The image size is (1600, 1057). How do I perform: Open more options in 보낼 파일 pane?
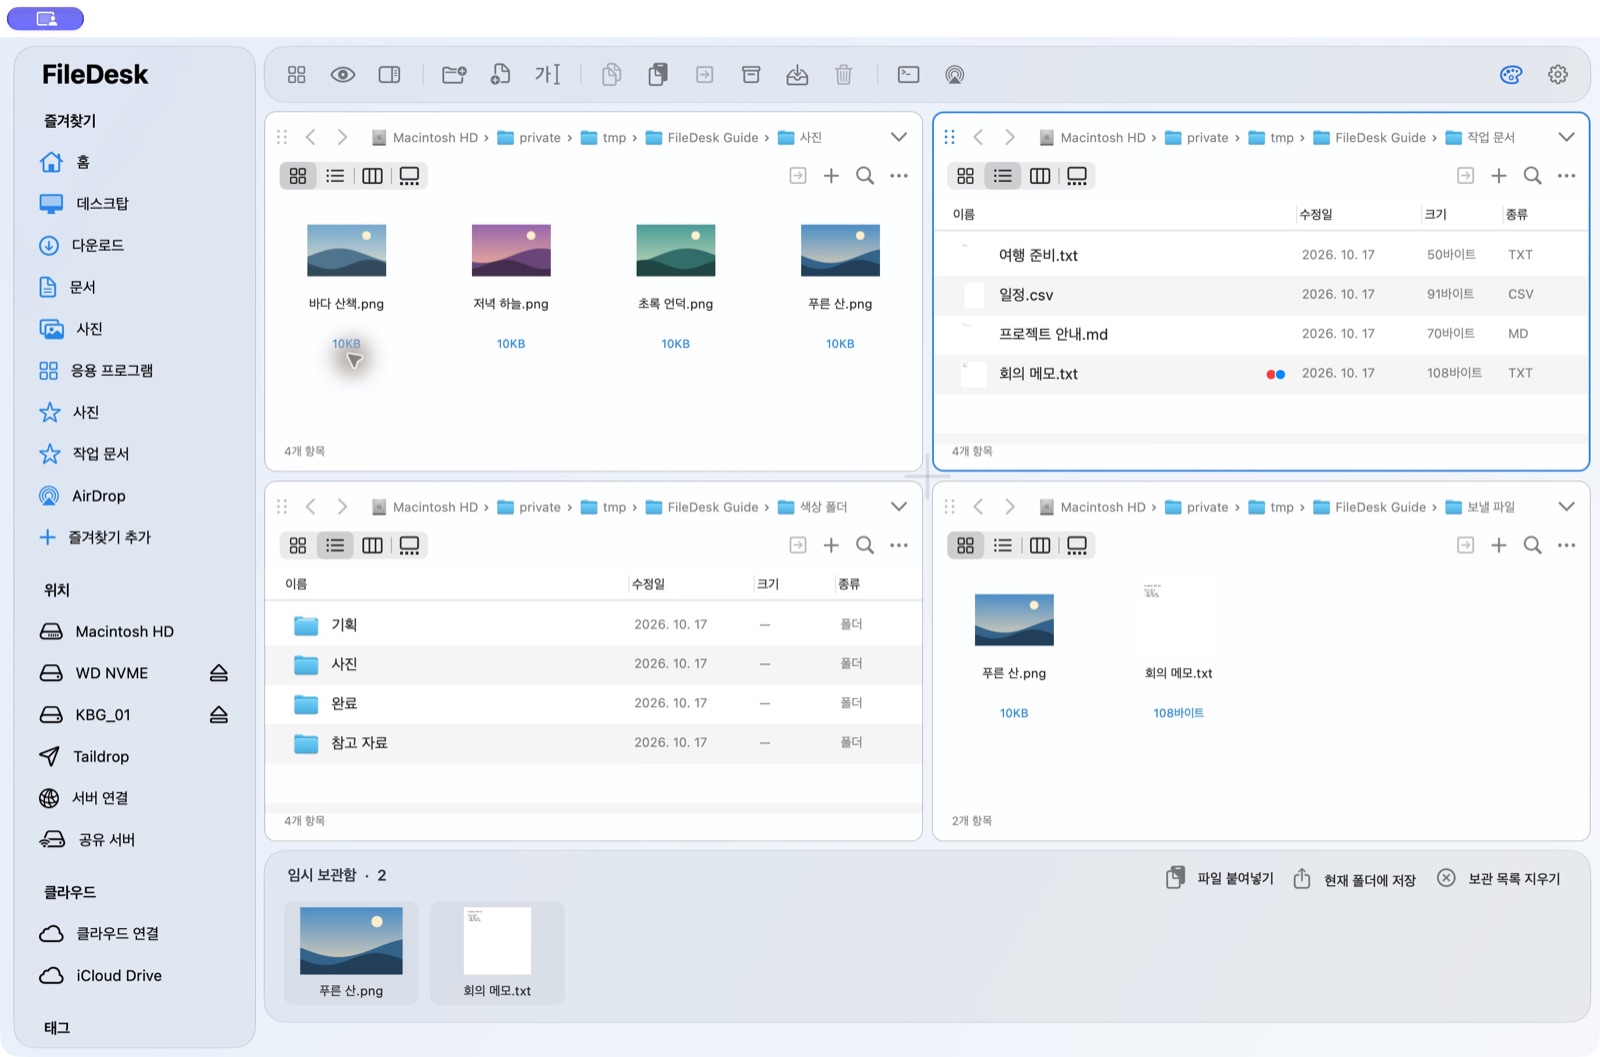tap(1566, 545)
